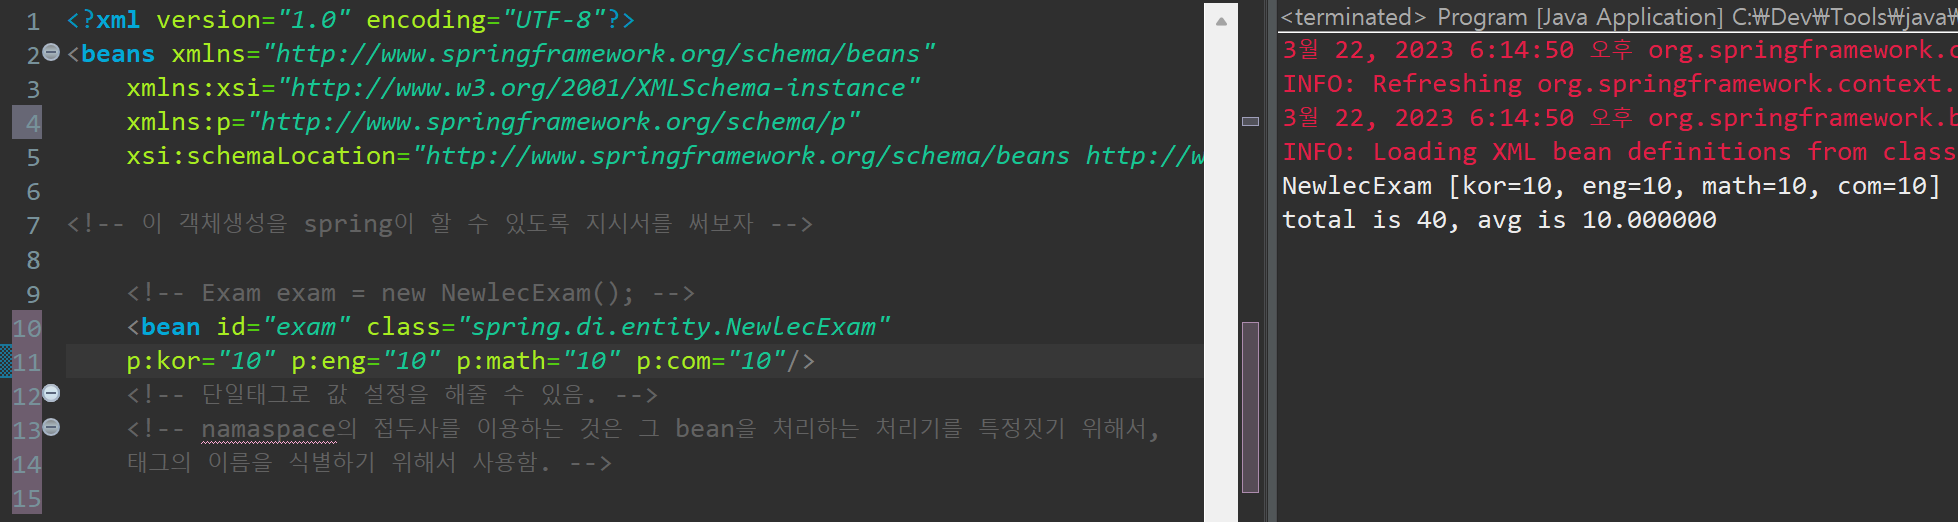The width and height of the screenshot is (1958, 522).
Task: Click the p:com="10" attribute
Action: pos(711,361)
